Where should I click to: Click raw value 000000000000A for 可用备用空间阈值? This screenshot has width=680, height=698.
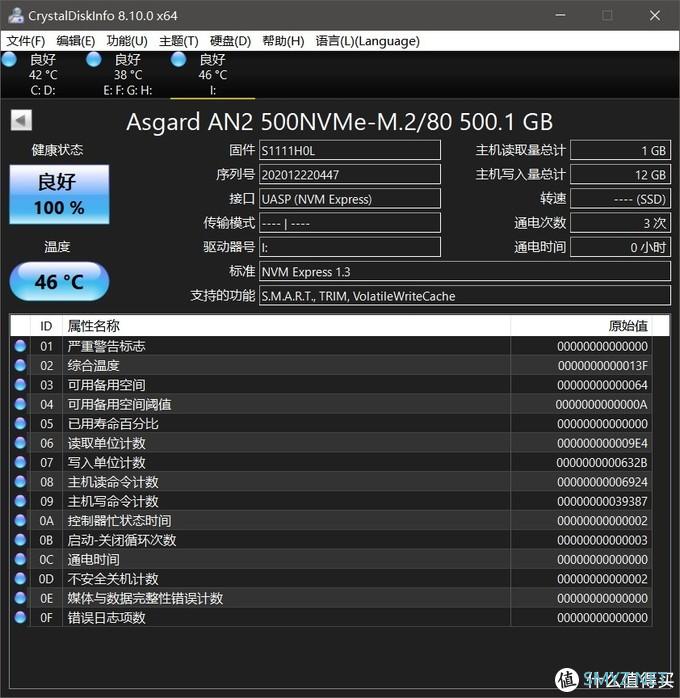[x=602, y=404]
